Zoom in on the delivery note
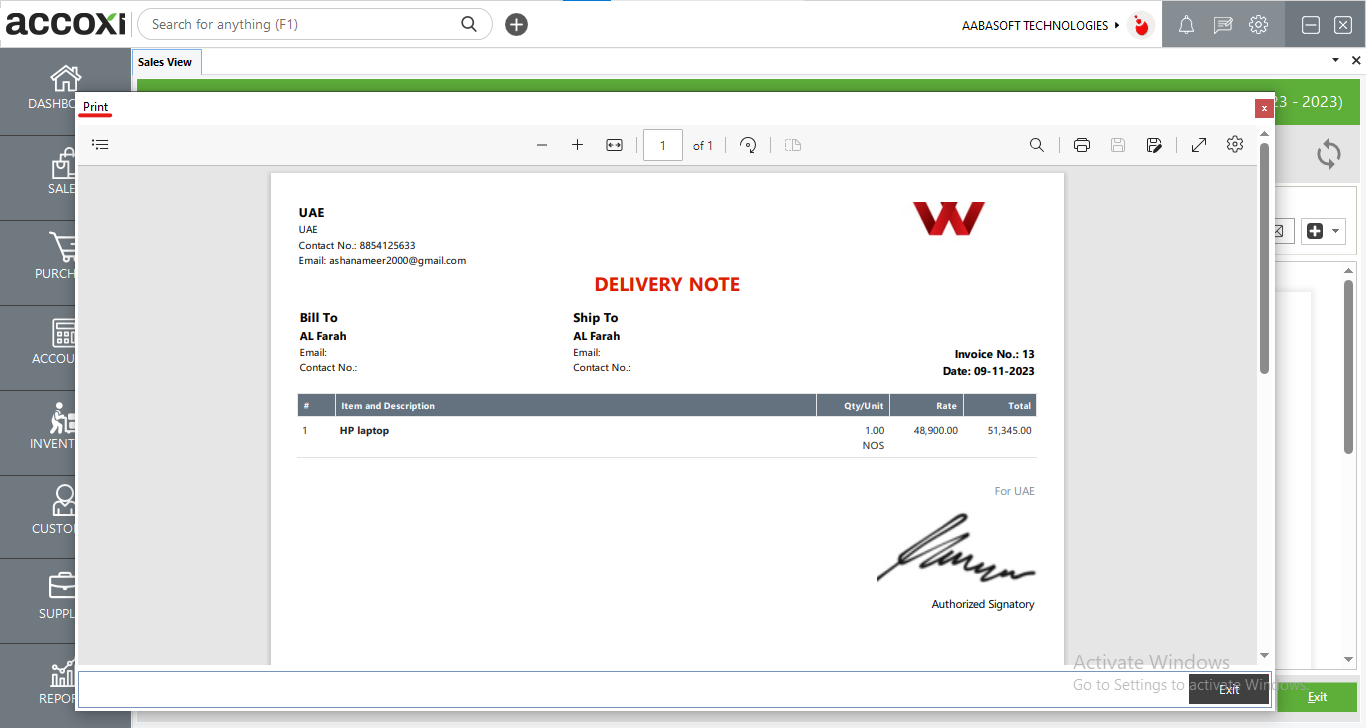Viewport: 1366px width, 728px height. point(577,144)
